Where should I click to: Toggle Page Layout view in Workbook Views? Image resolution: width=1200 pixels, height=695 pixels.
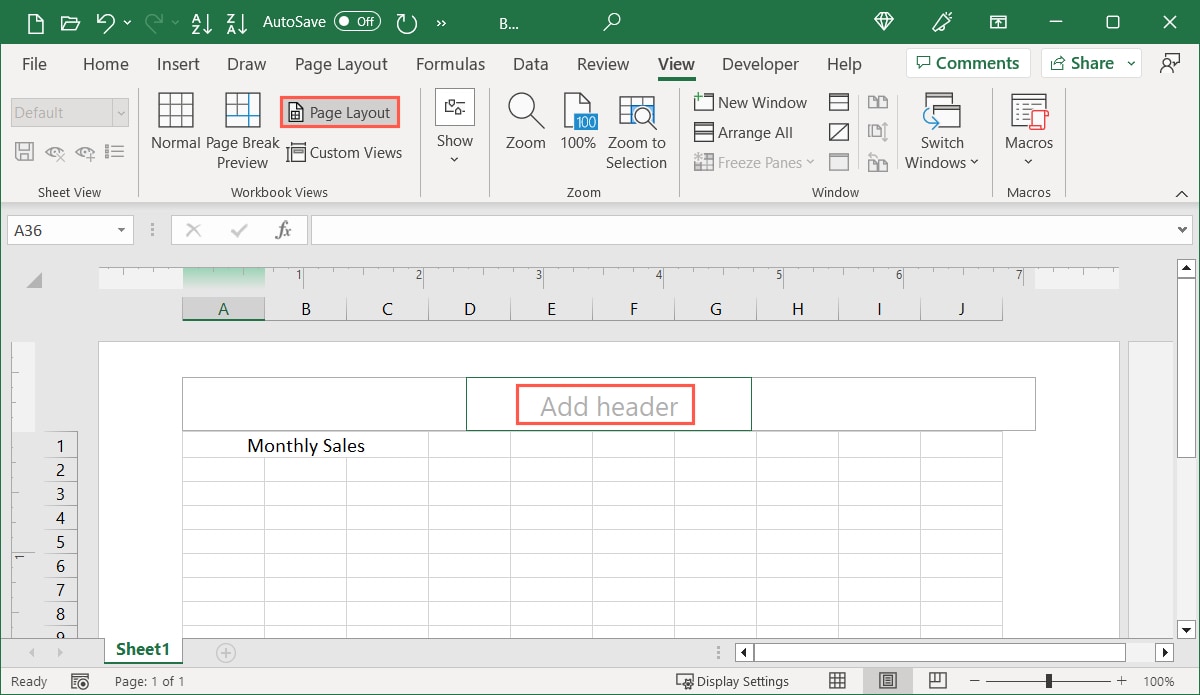339,112
